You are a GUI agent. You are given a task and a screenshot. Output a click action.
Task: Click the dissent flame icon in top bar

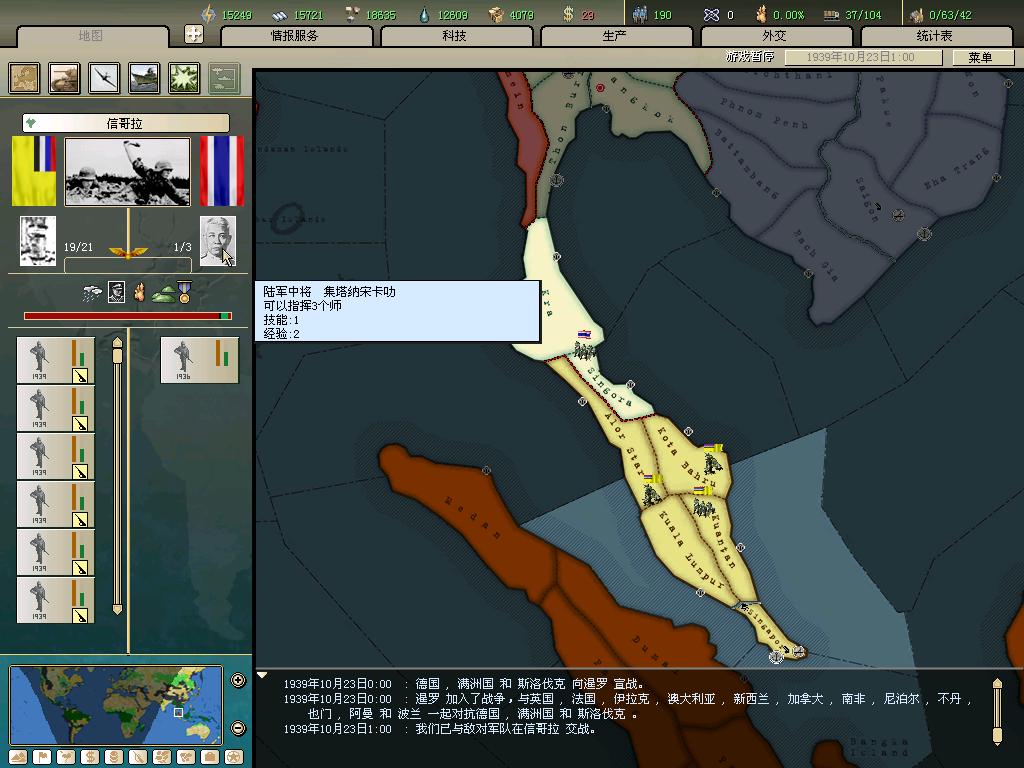point(761,14)
